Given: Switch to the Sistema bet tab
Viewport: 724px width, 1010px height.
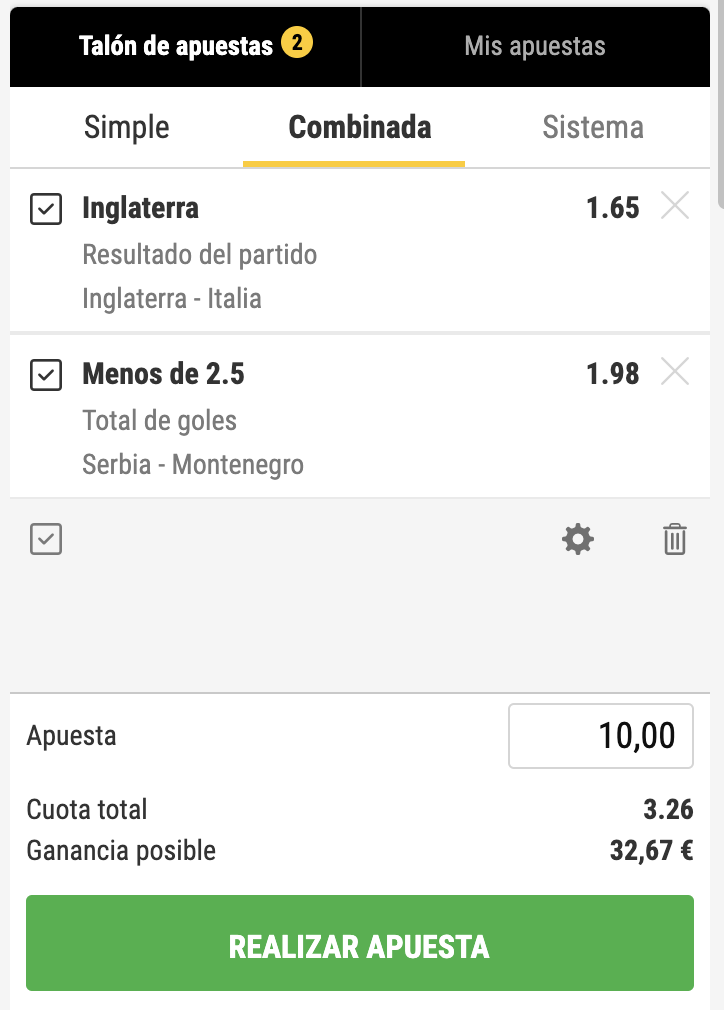Looking at the screenshot, I should [x=593, y=128].
